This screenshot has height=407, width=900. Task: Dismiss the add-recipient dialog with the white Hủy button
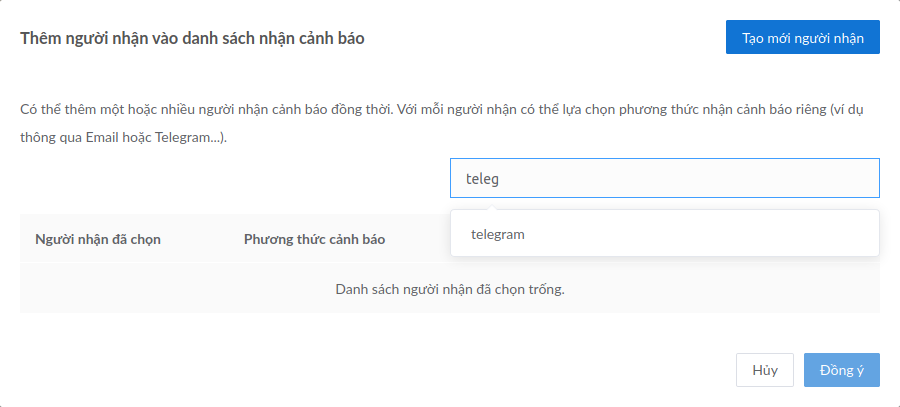coord(765,370)
